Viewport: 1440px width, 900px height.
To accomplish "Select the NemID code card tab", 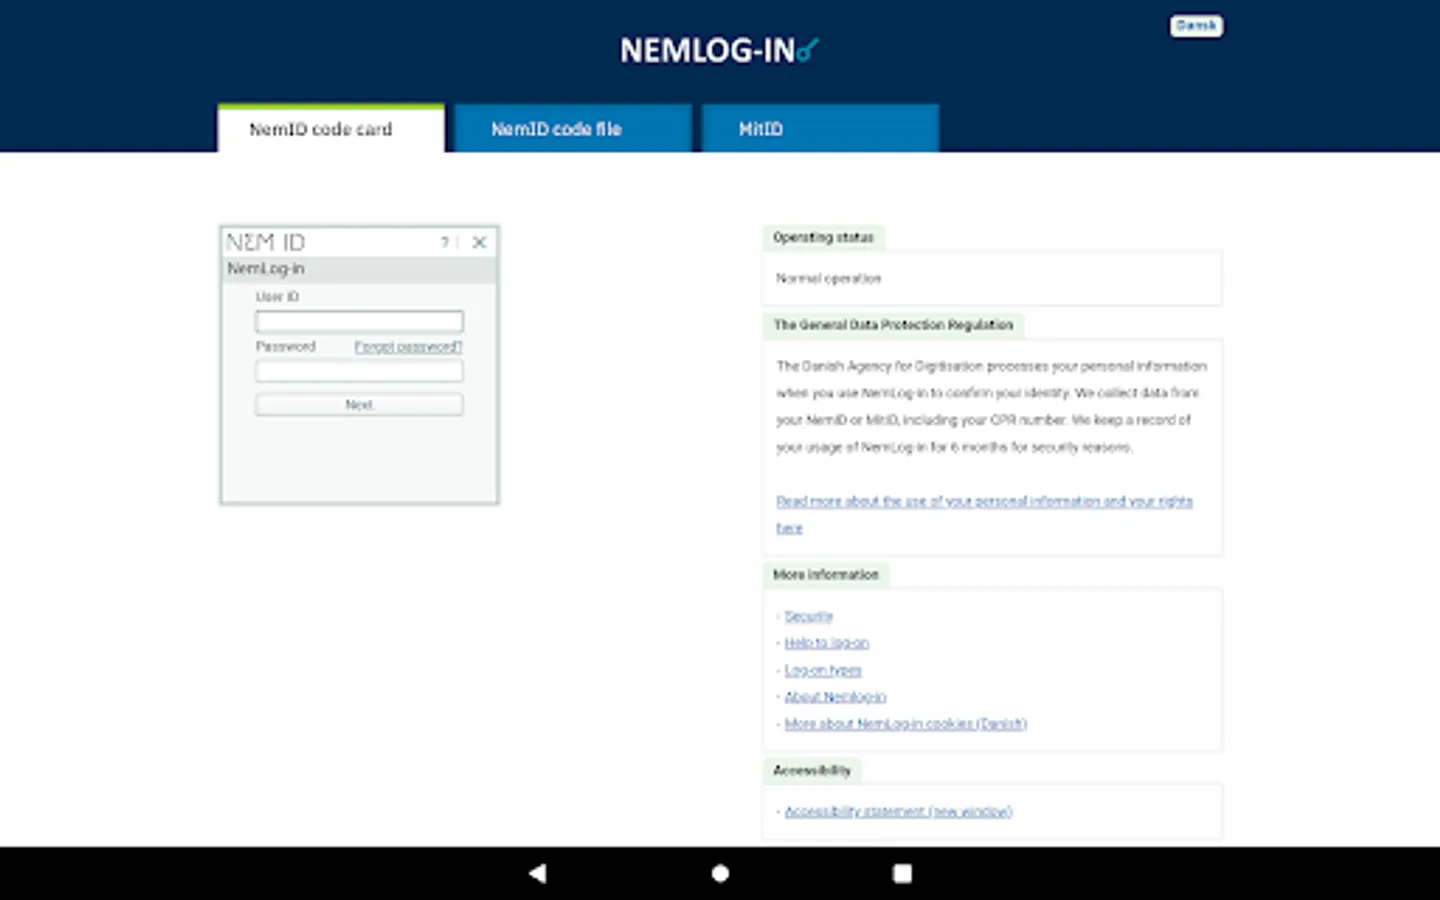I will tap(331, 128).
